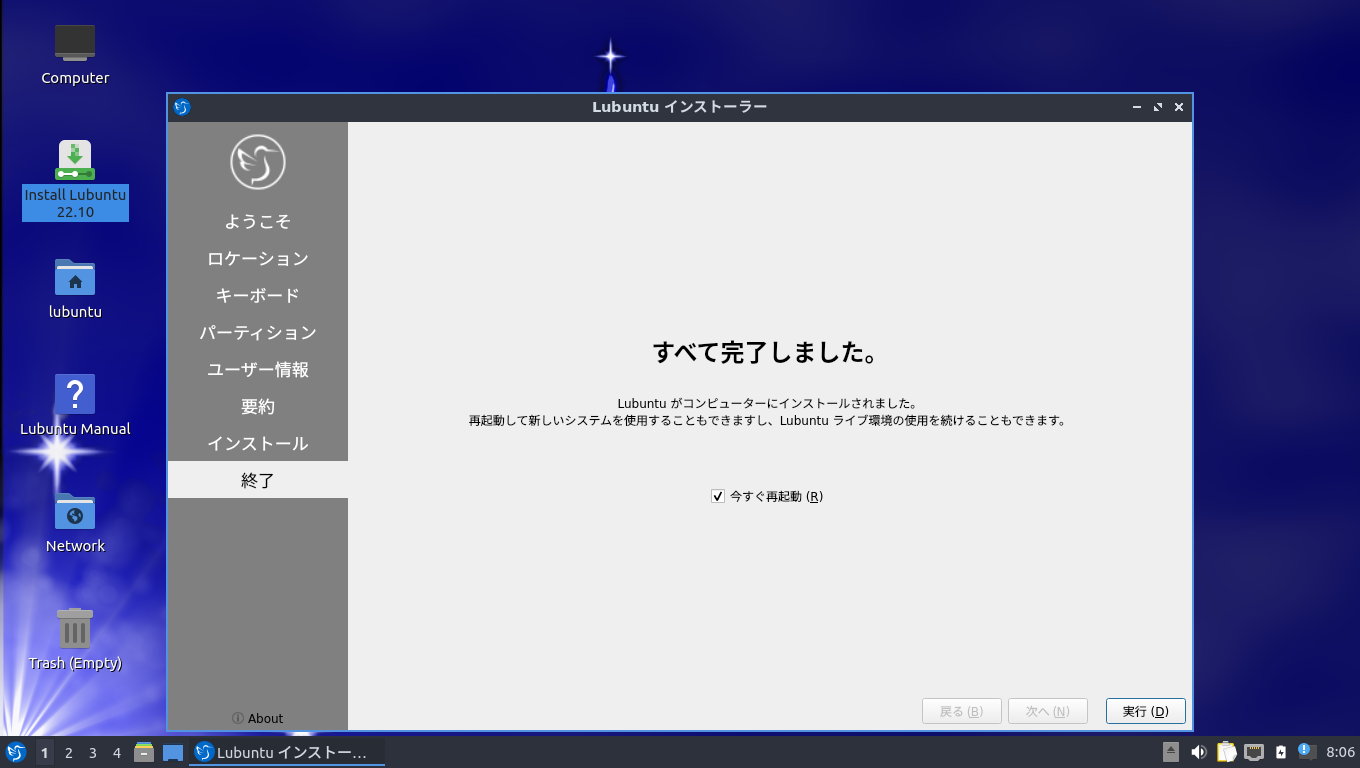Select the パーティション step in sidebar
Viewport: 1360px width, 768px height.
click(258, 332)
